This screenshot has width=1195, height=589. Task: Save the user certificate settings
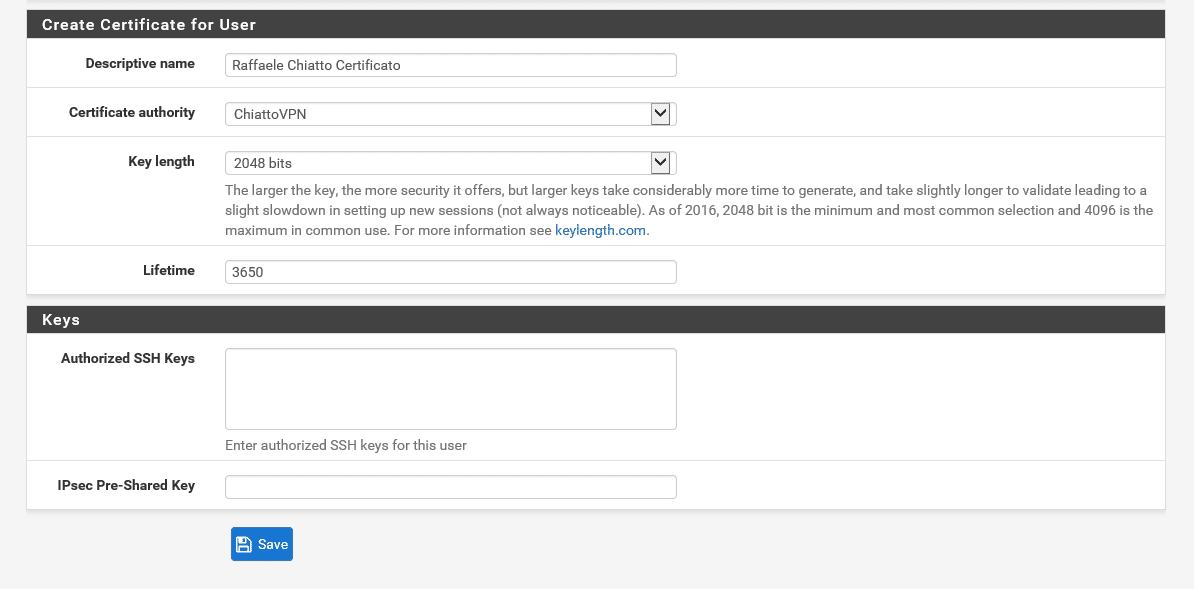tap(261, 544)
